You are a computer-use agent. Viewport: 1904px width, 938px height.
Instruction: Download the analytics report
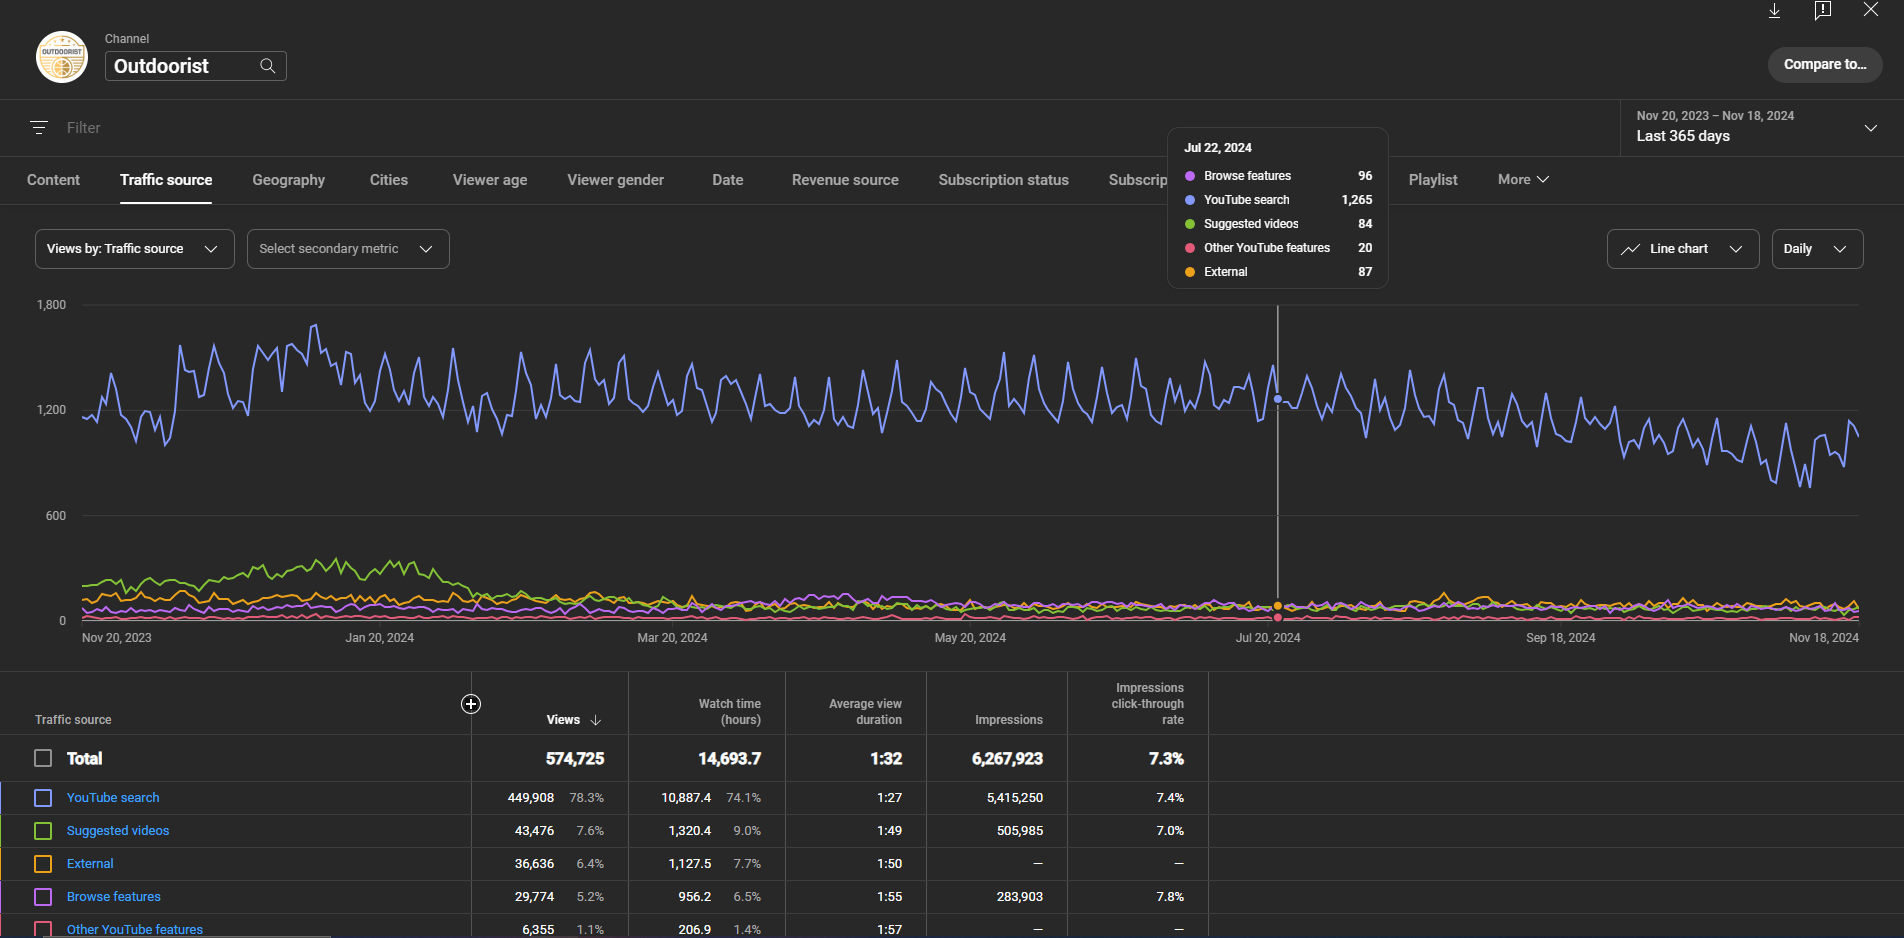click(x=1774, y=10)
